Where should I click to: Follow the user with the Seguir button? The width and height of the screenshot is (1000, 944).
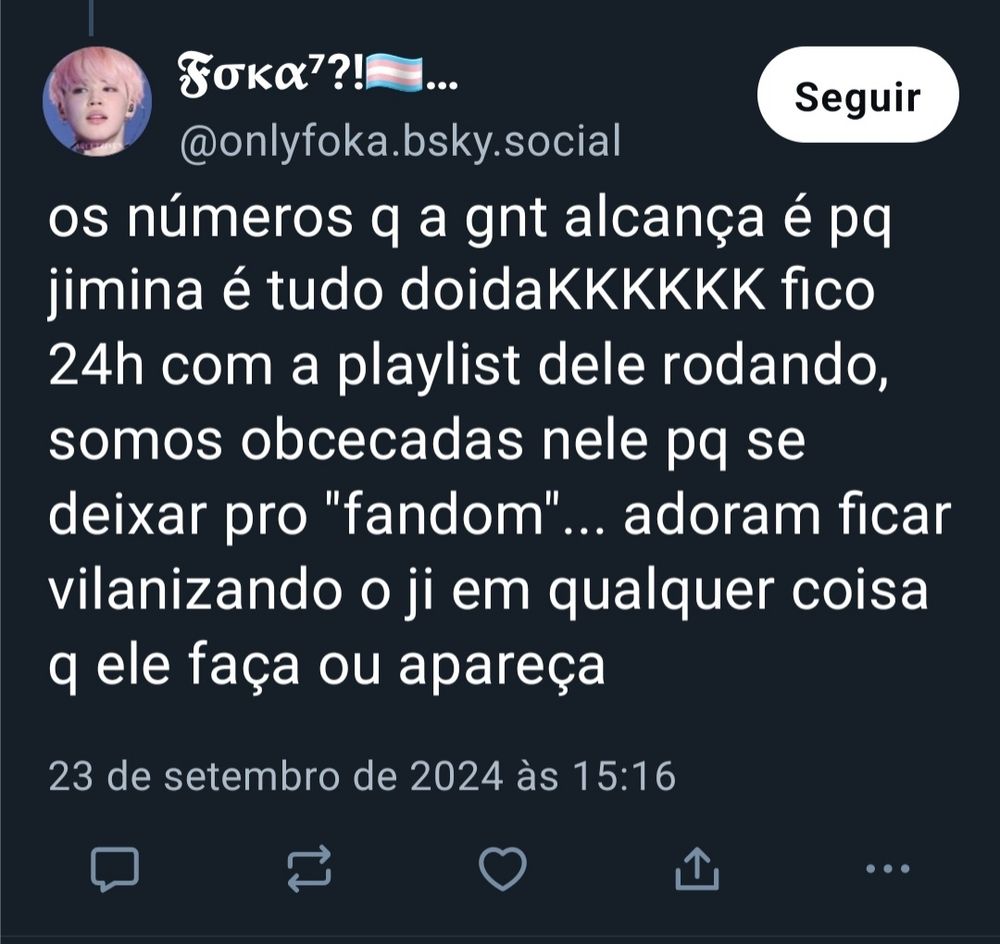tap(858, 95)
